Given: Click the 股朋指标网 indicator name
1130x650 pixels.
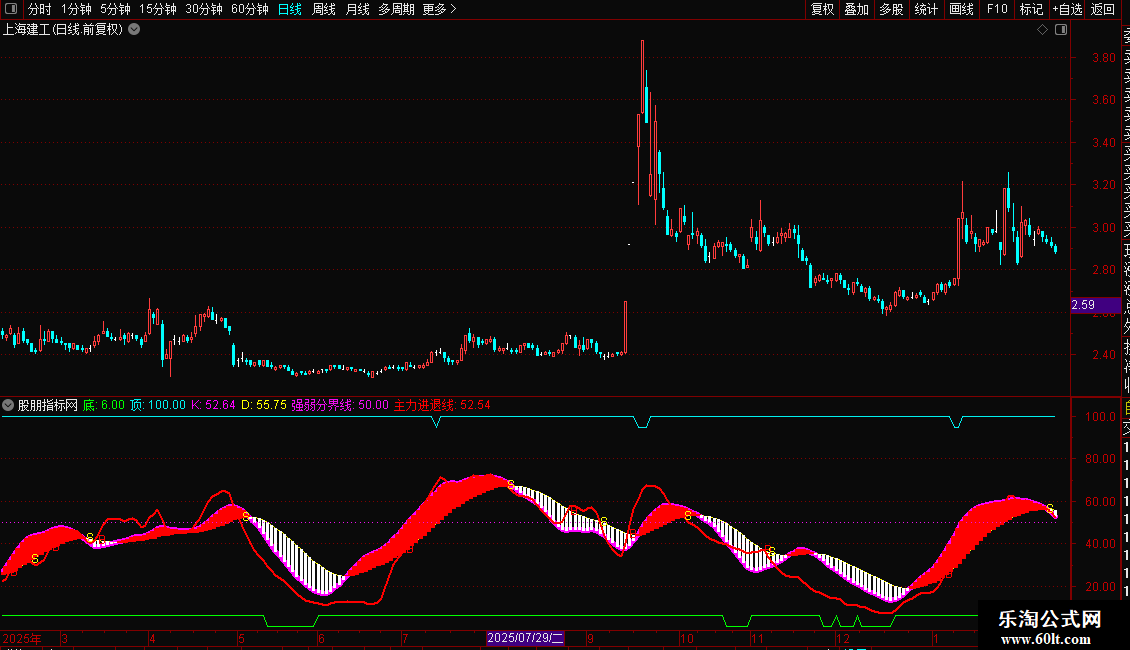Looking at the screenshot, I should coord(48,405).
